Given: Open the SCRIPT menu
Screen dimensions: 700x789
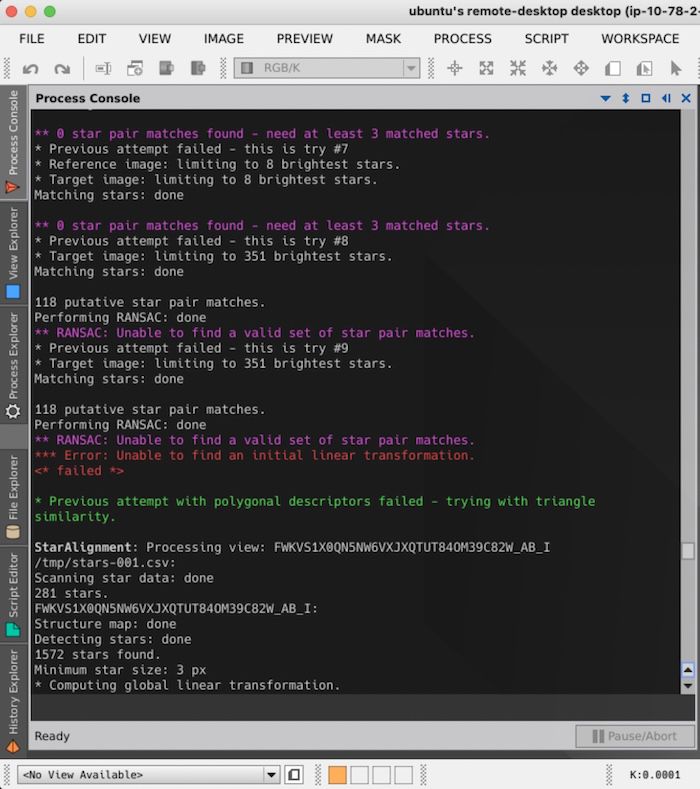Looking at the screenshot, I should 547,39.
